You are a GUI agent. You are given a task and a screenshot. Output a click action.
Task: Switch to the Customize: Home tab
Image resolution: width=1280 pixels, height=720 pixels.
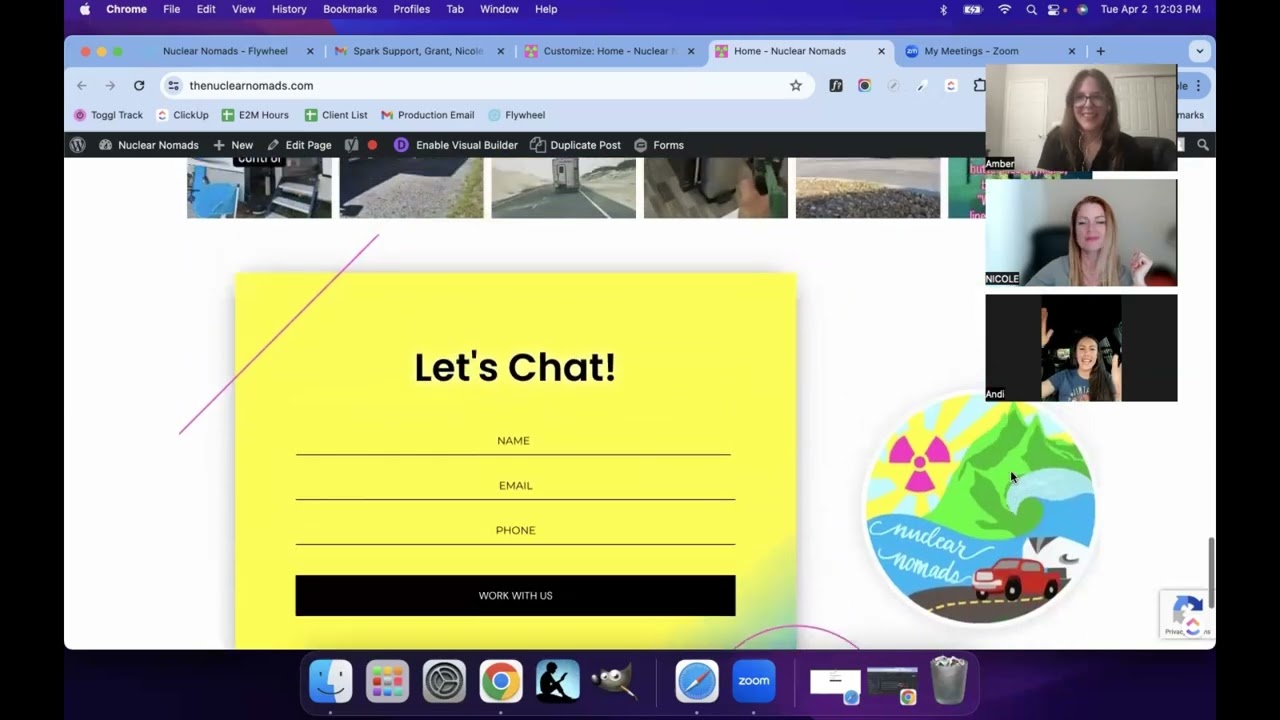click(609, 51)
